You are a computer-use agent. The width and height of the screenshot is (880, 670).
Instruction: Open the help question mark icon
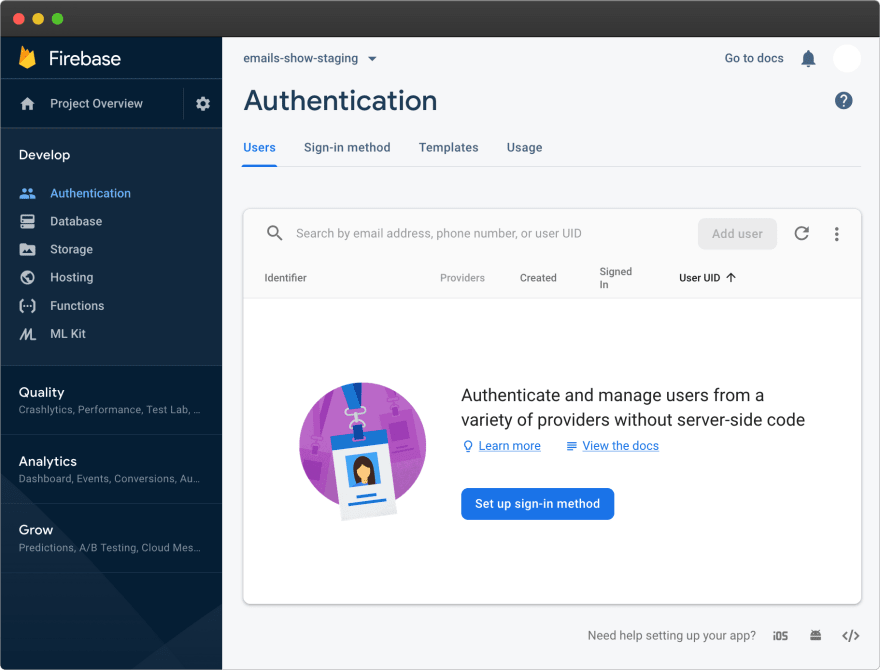click(844, 101)
